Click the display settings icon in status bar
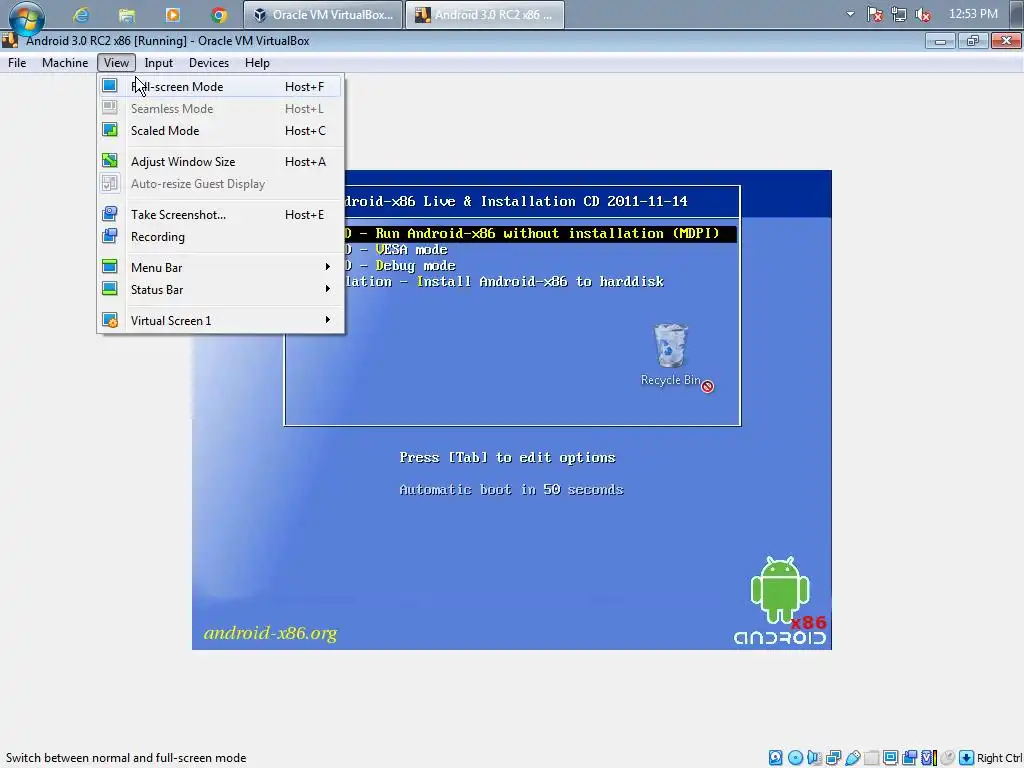Viewport: 1024px width, 768px height. tap(890, 758)
